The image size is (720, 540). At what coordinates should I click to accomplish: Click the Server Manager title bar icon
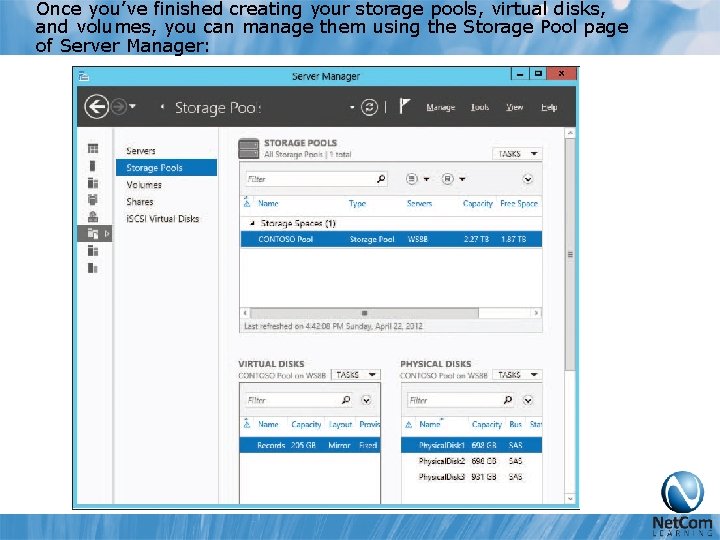coord(83,76)
